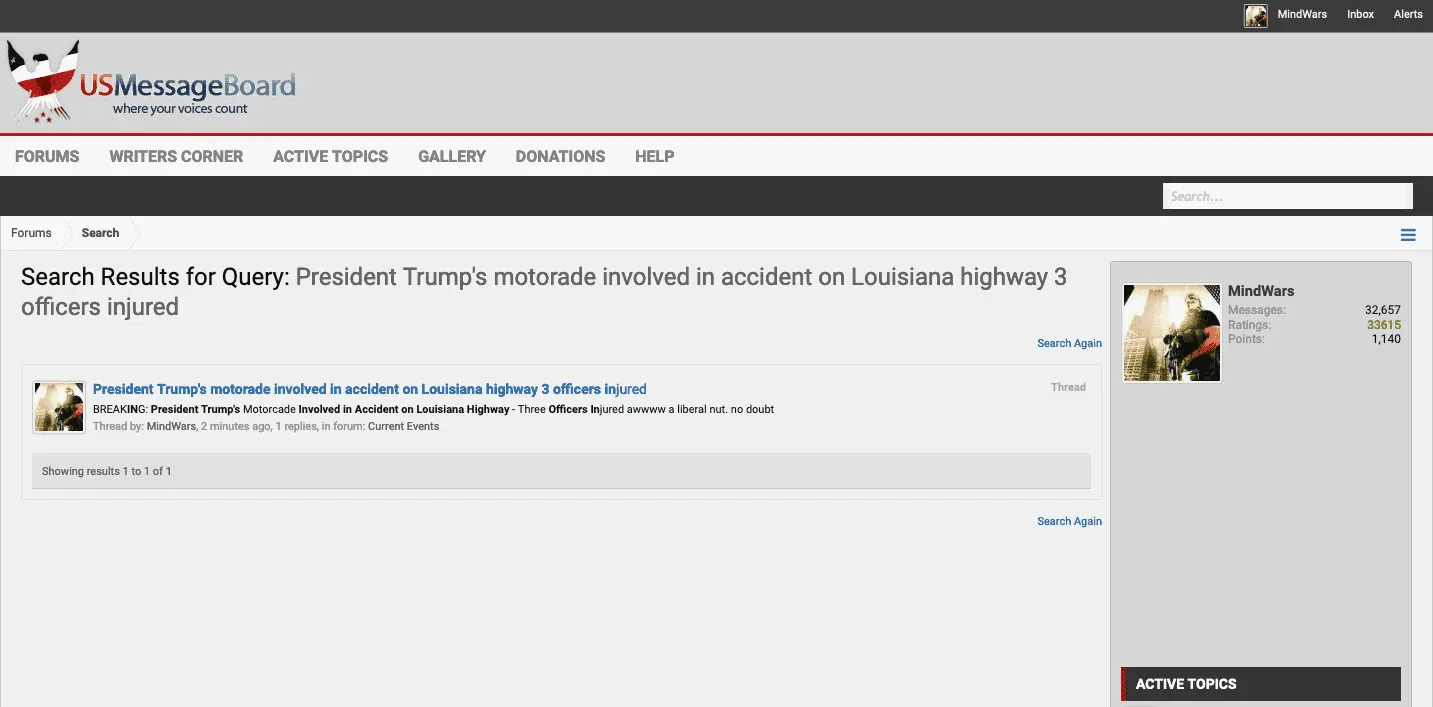Open the hamburger menu icon beside breadcrumbs

[x=1408, y=235]
